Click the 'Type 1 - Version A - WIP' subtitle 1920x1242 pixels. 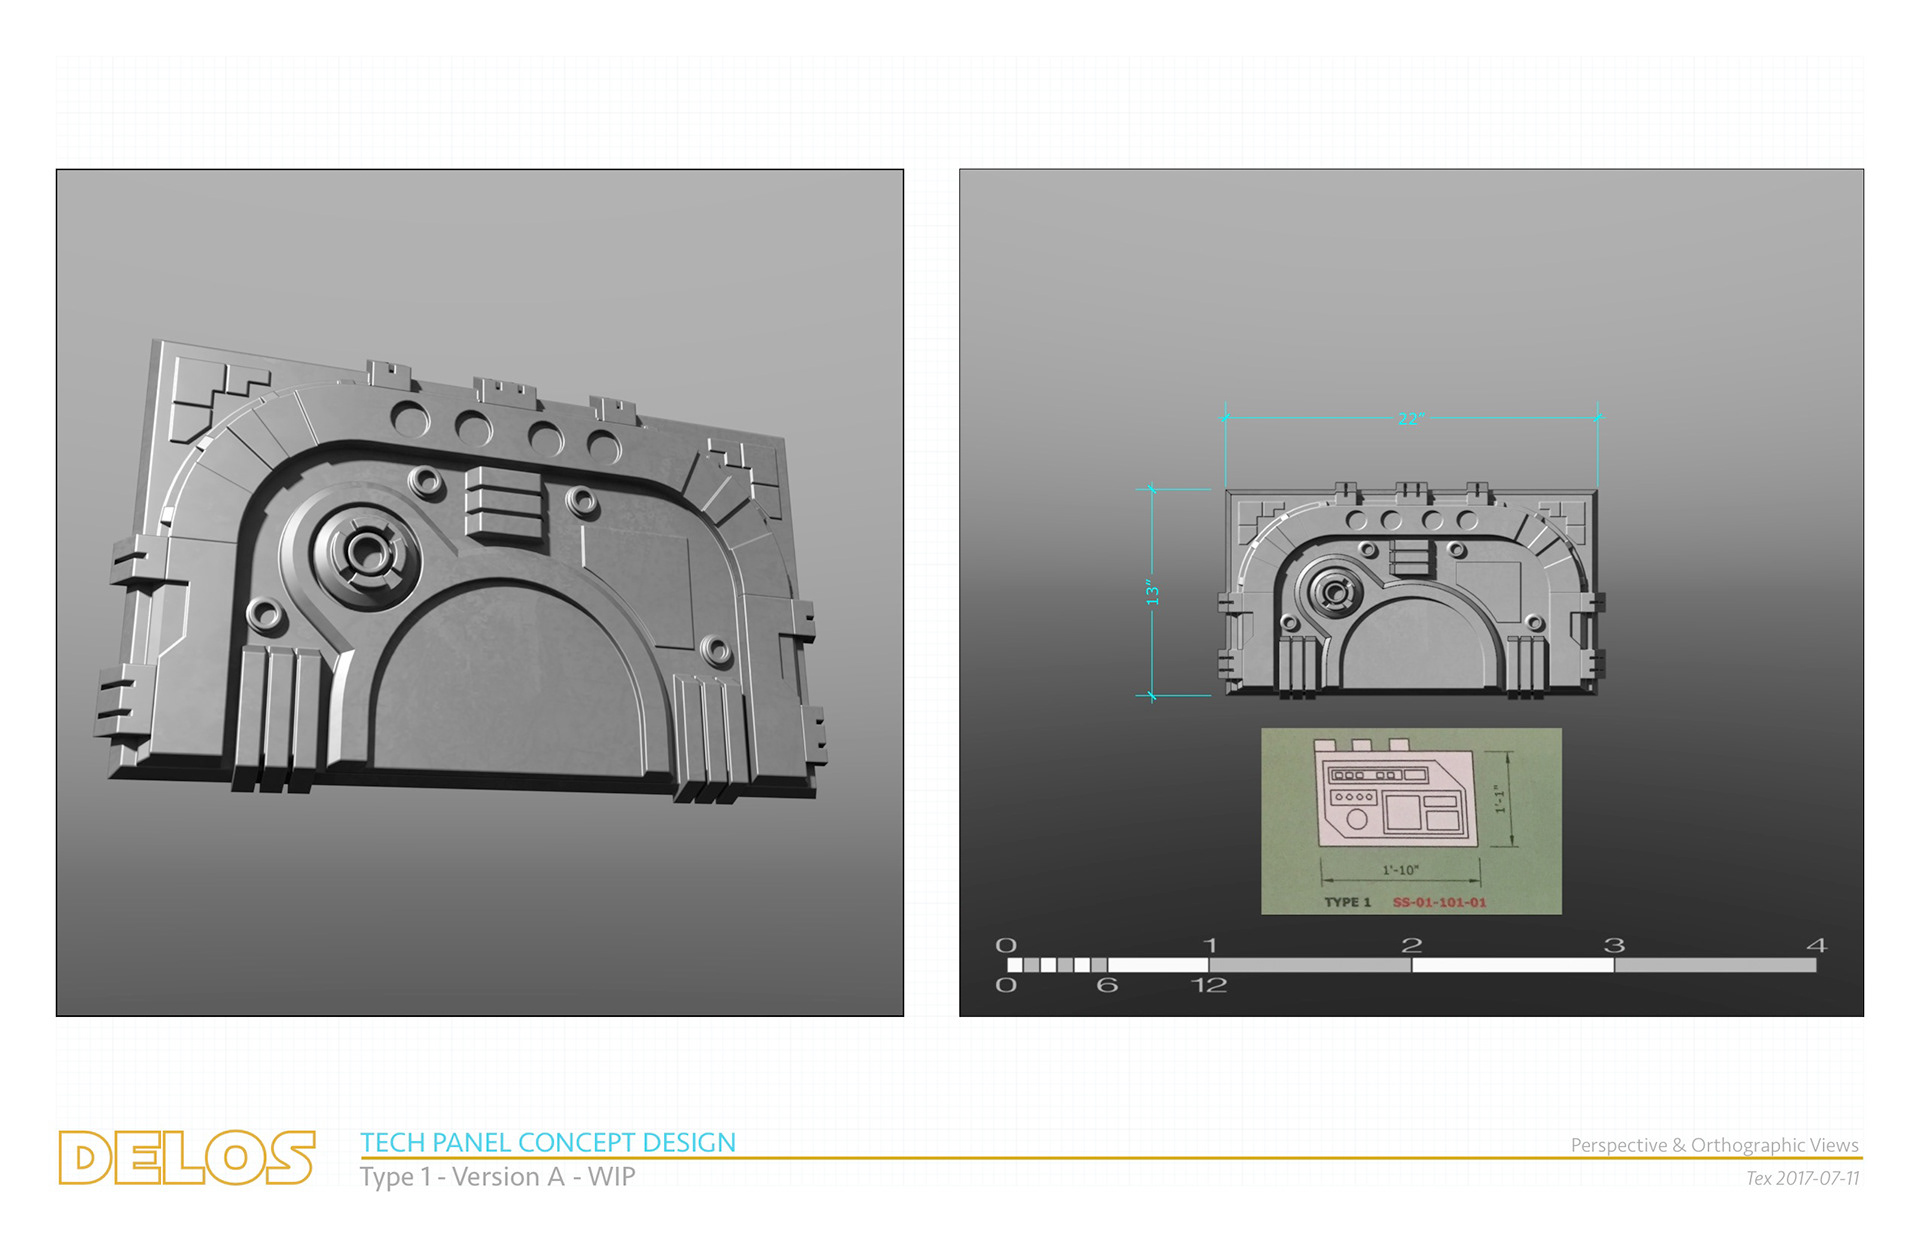(497, 1177)
